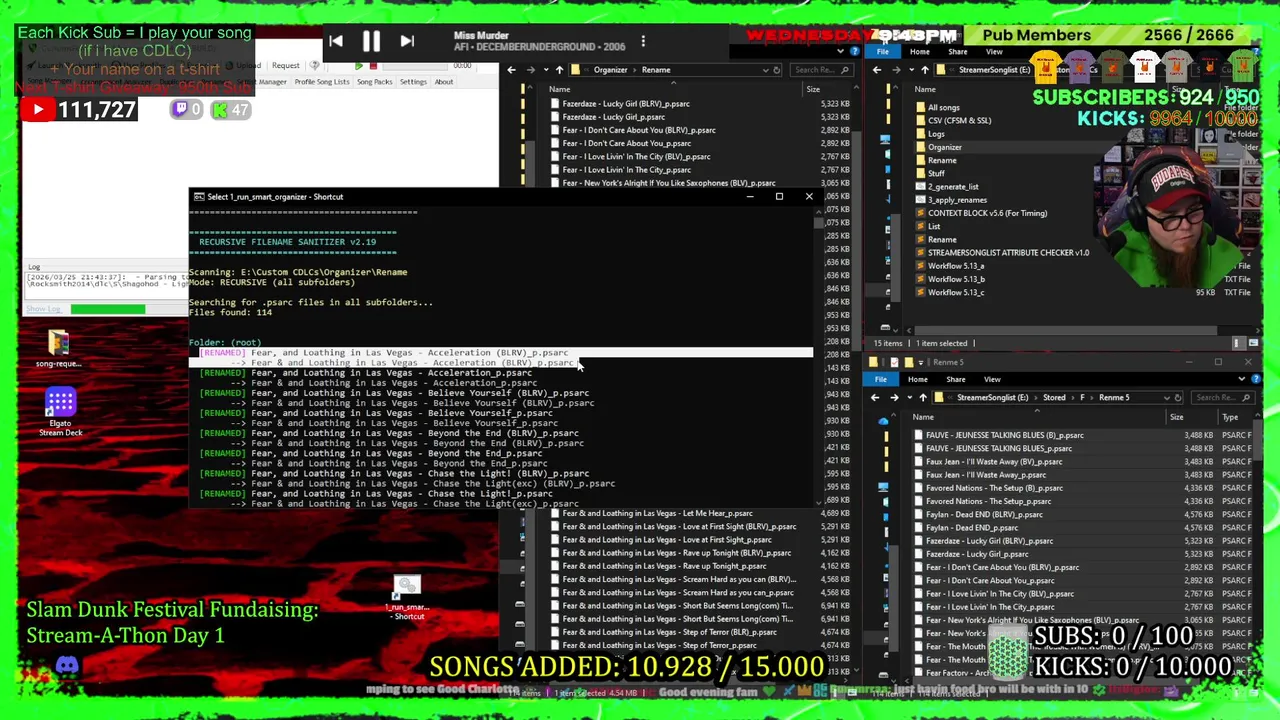Open the View ribbon tab in the StreamerSonglist (E:) window
Viewport: 1280px width, 720px height.
point(994,52)
